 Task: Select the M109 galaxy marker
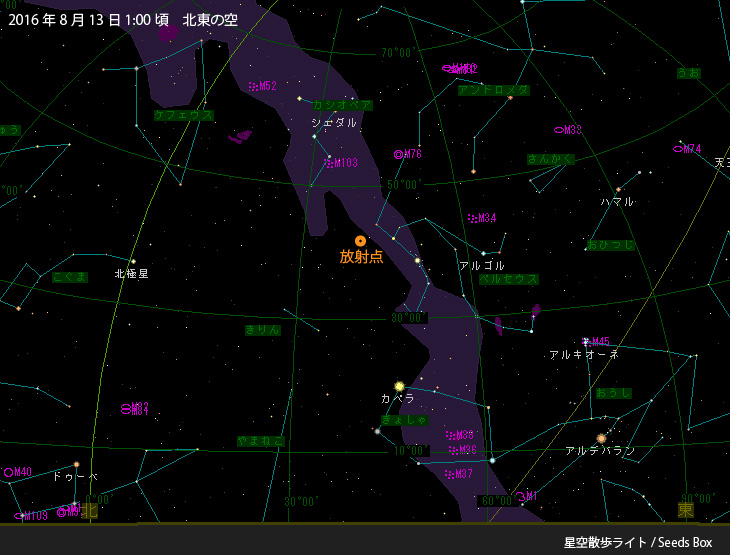coord(31,516)
